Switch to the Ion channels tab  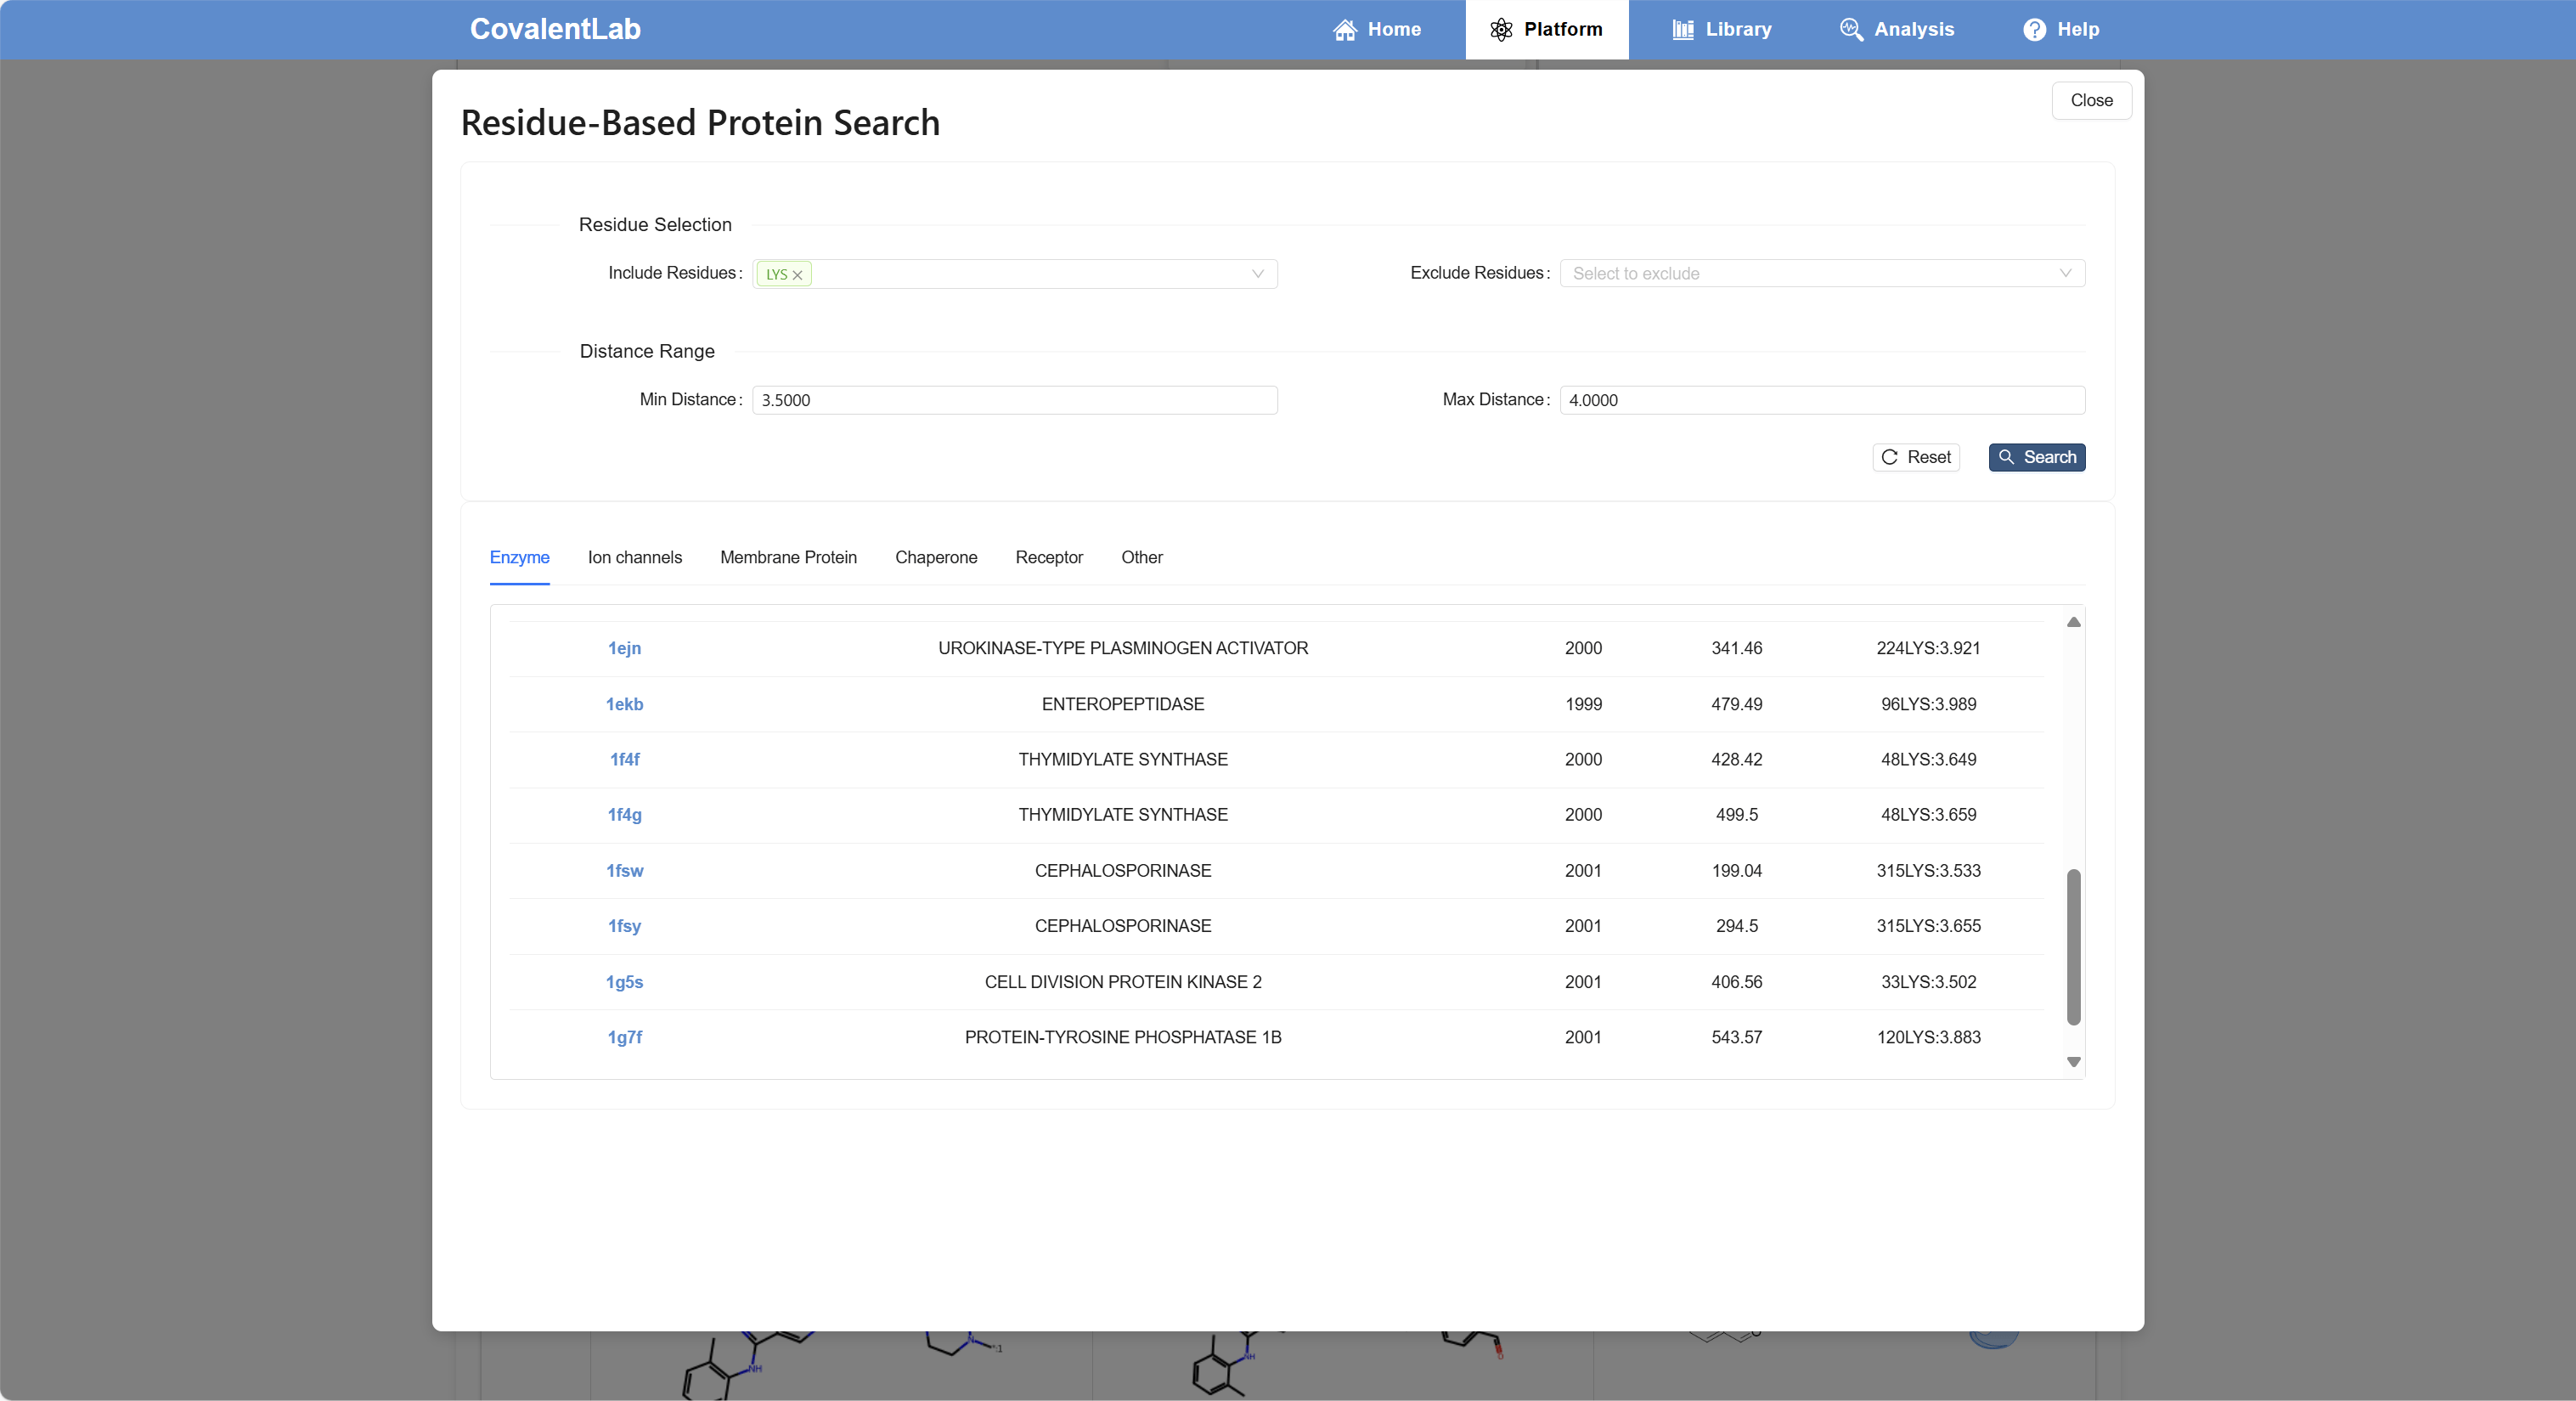coord(634,557)
